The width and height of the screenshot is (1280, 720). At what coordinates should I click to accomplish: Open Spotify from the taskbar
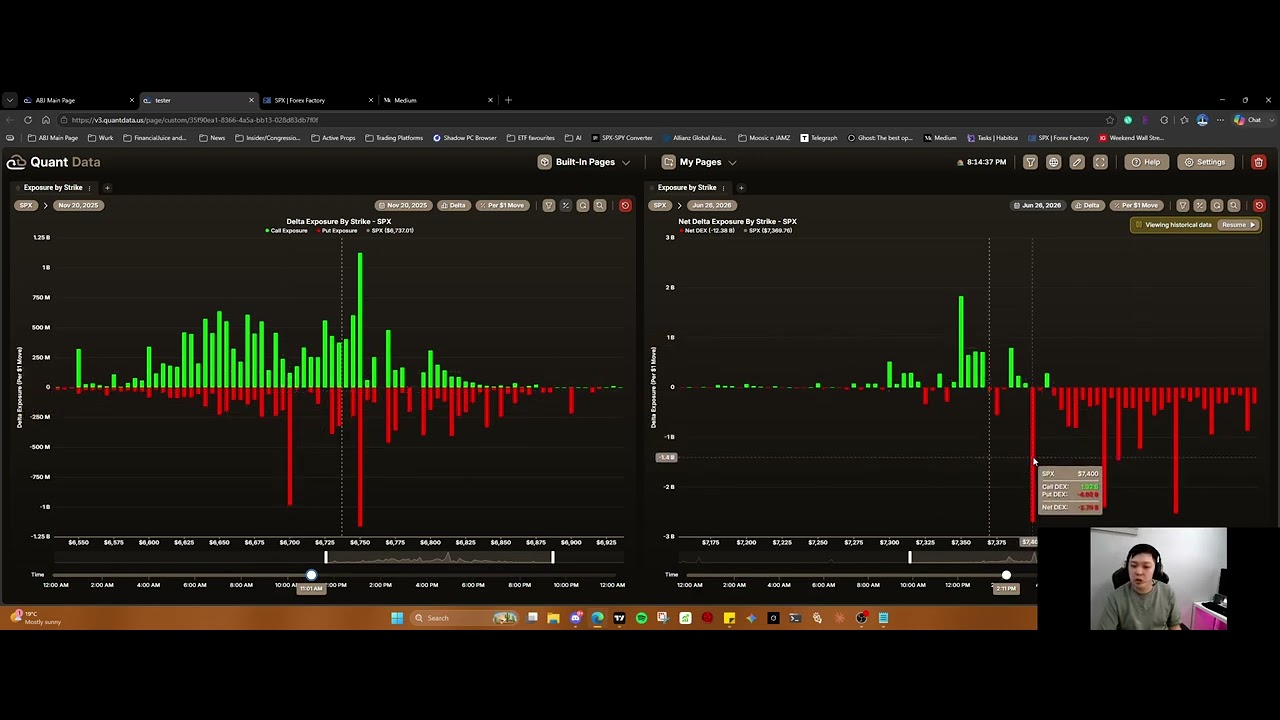[641, 618]
